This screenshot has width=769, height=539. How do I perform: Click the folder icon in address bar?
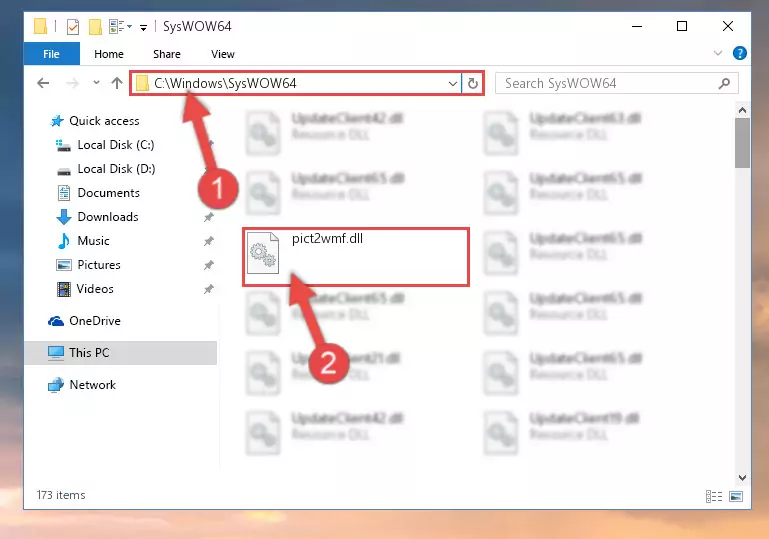click(142, 83)
